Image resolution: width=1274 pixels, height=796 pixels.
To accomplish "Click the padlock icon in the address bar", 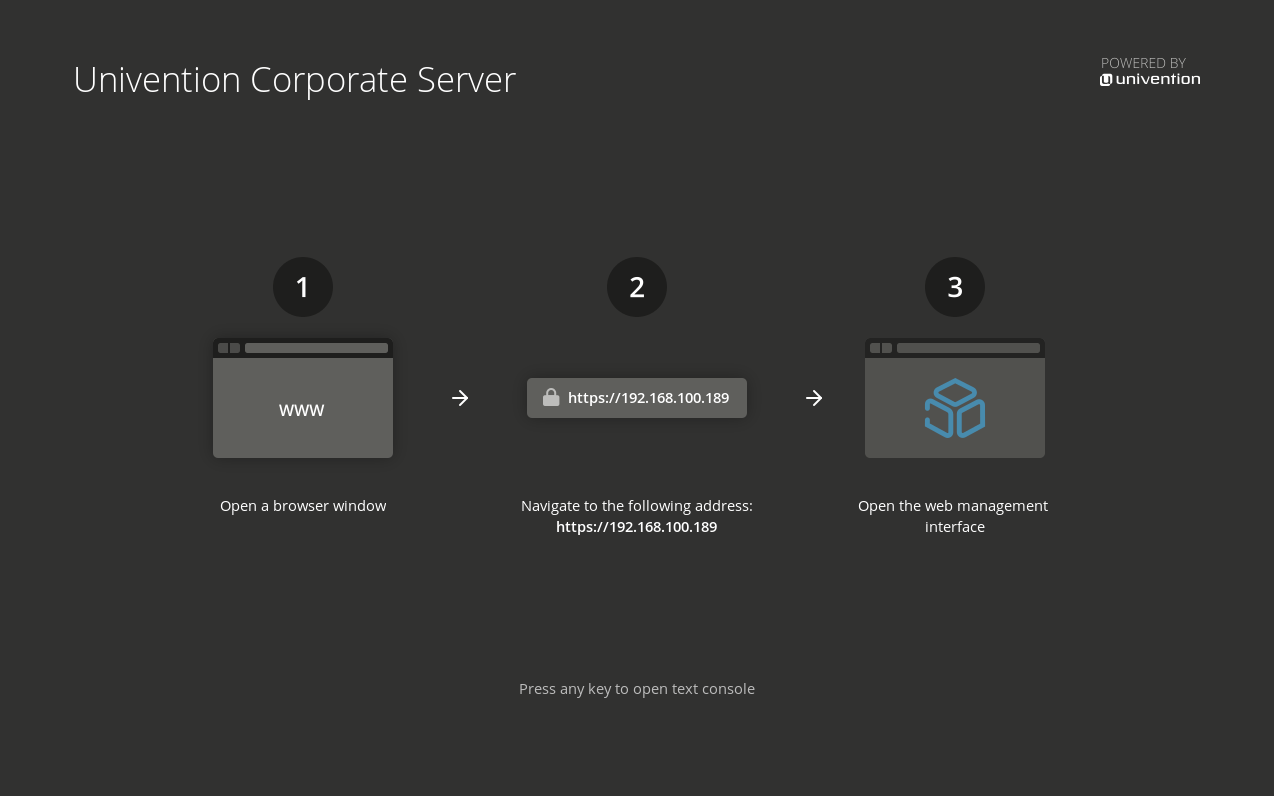I will [x=550, y=398].
